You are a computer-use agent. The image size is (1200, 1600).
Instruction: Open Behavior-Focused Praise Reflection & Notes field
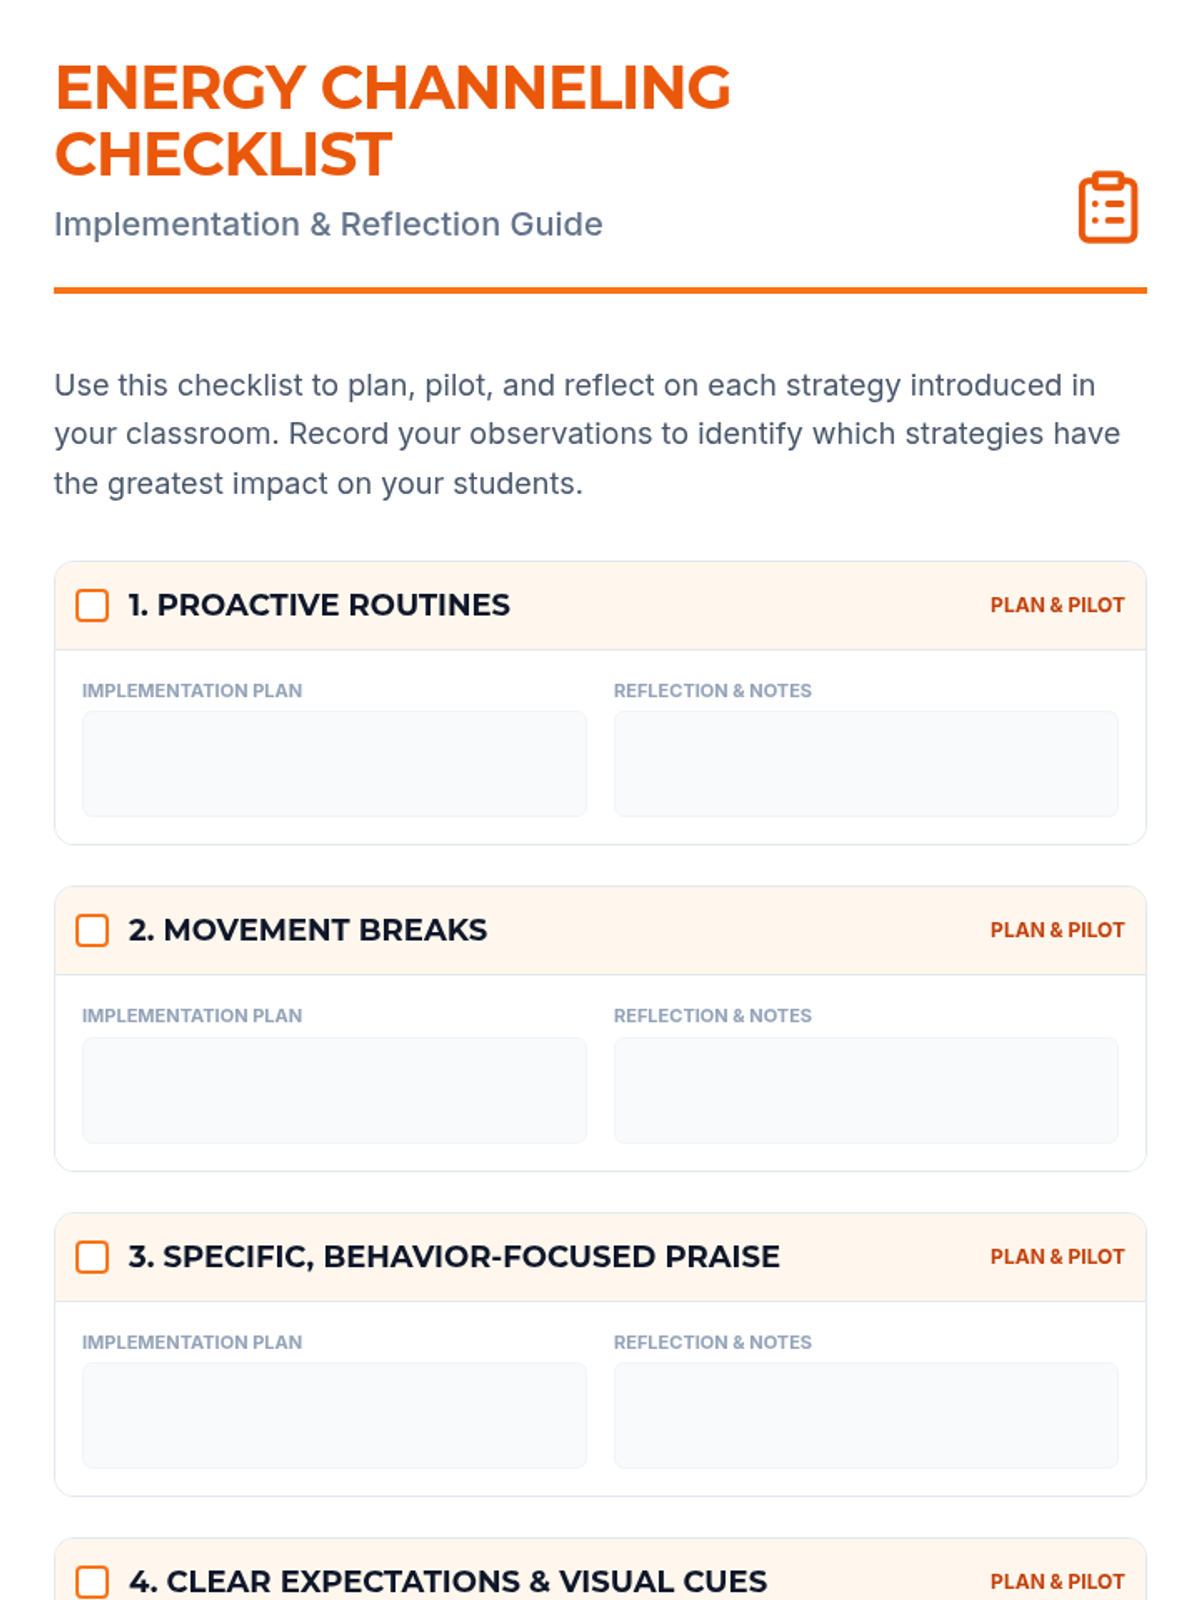point(865,1415)
